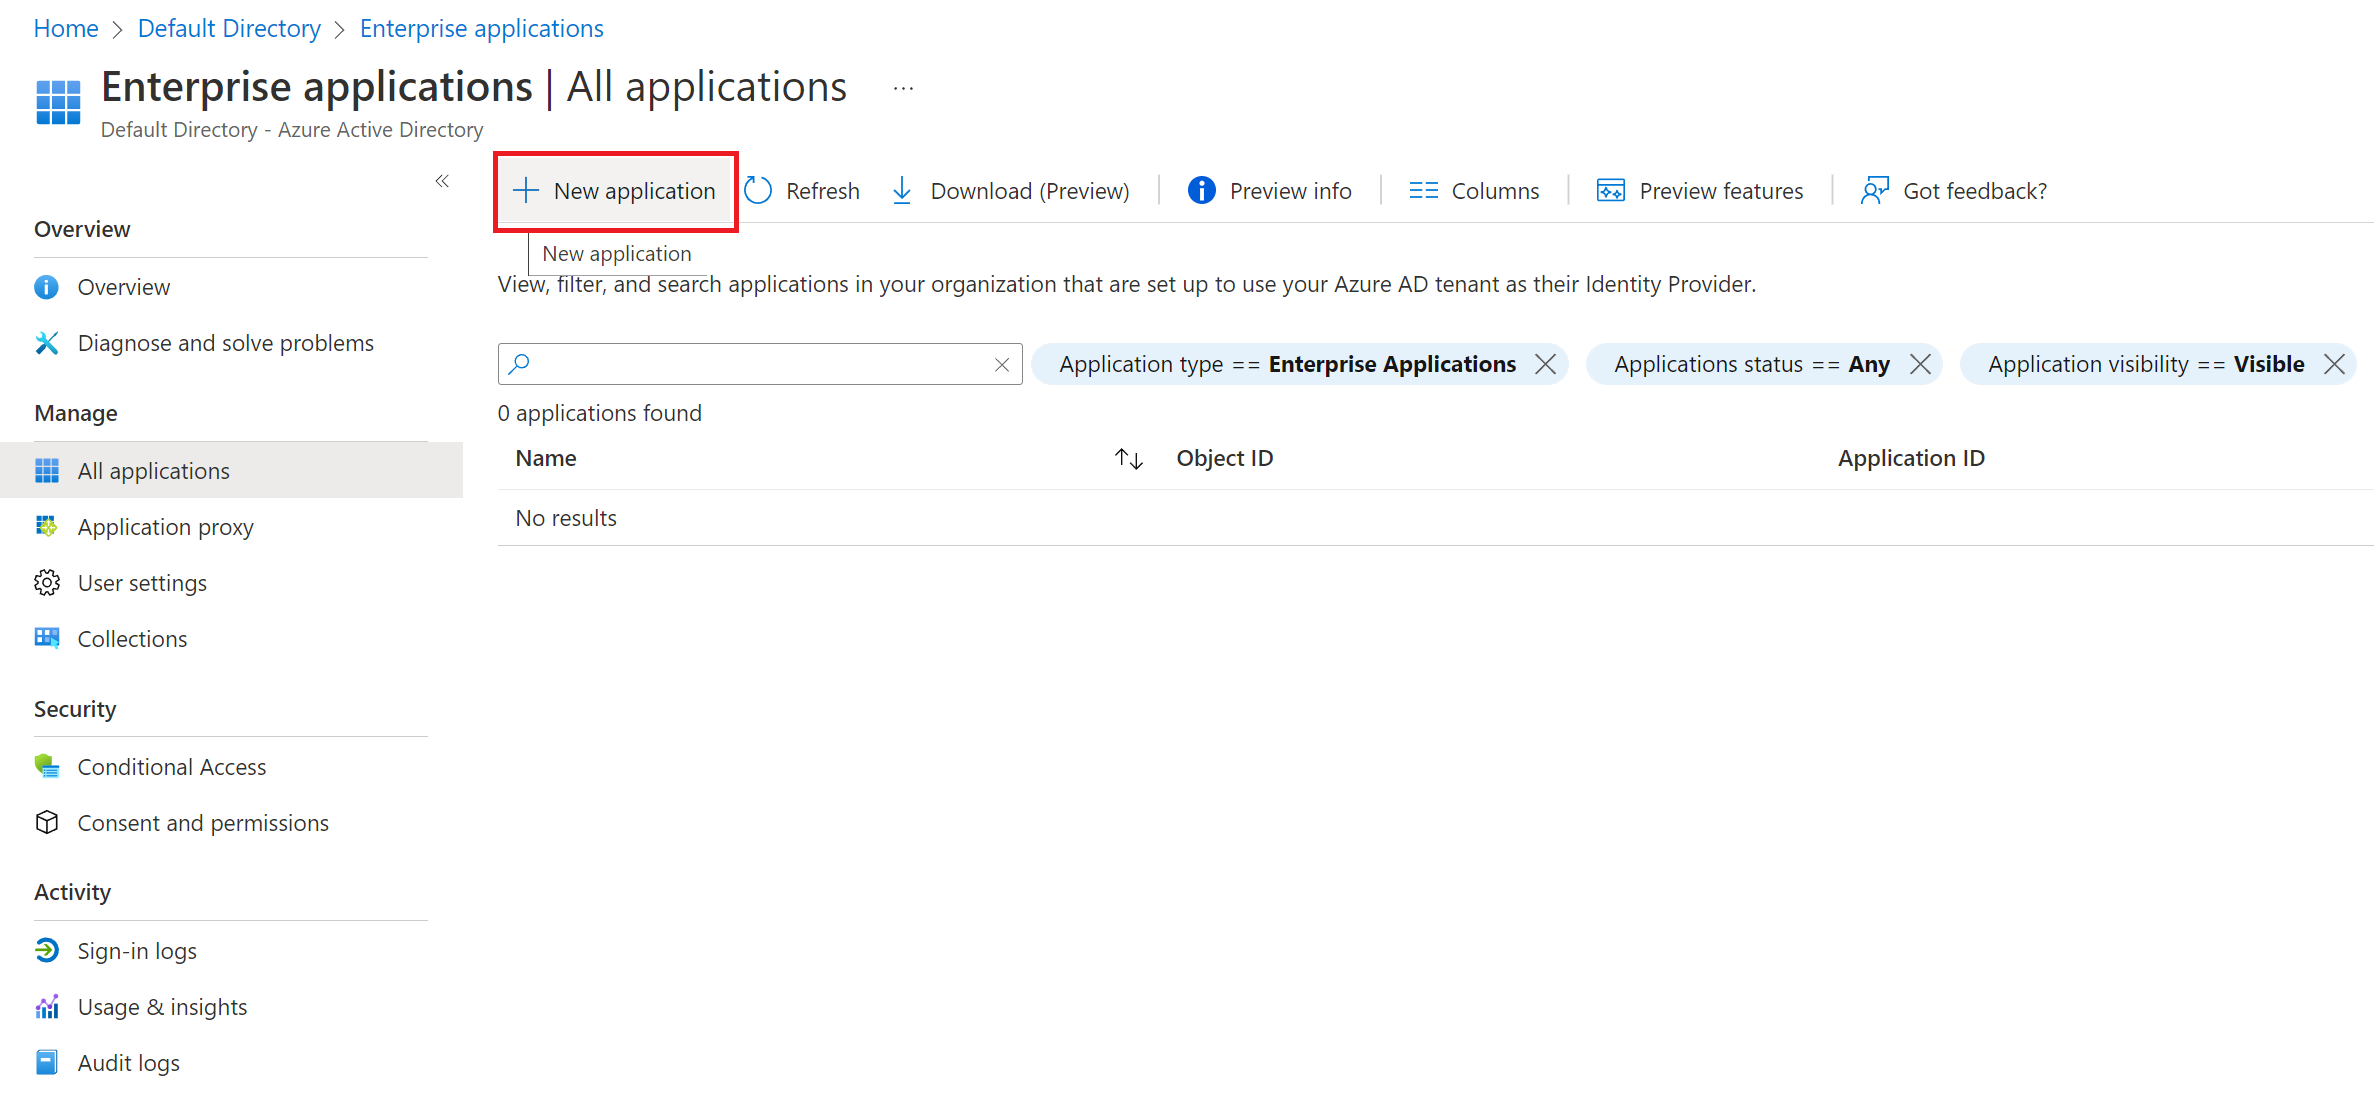The image size is (2374, 1097).
Task: Click the Enterprise applications grid logo
Action: coord(58,102)
